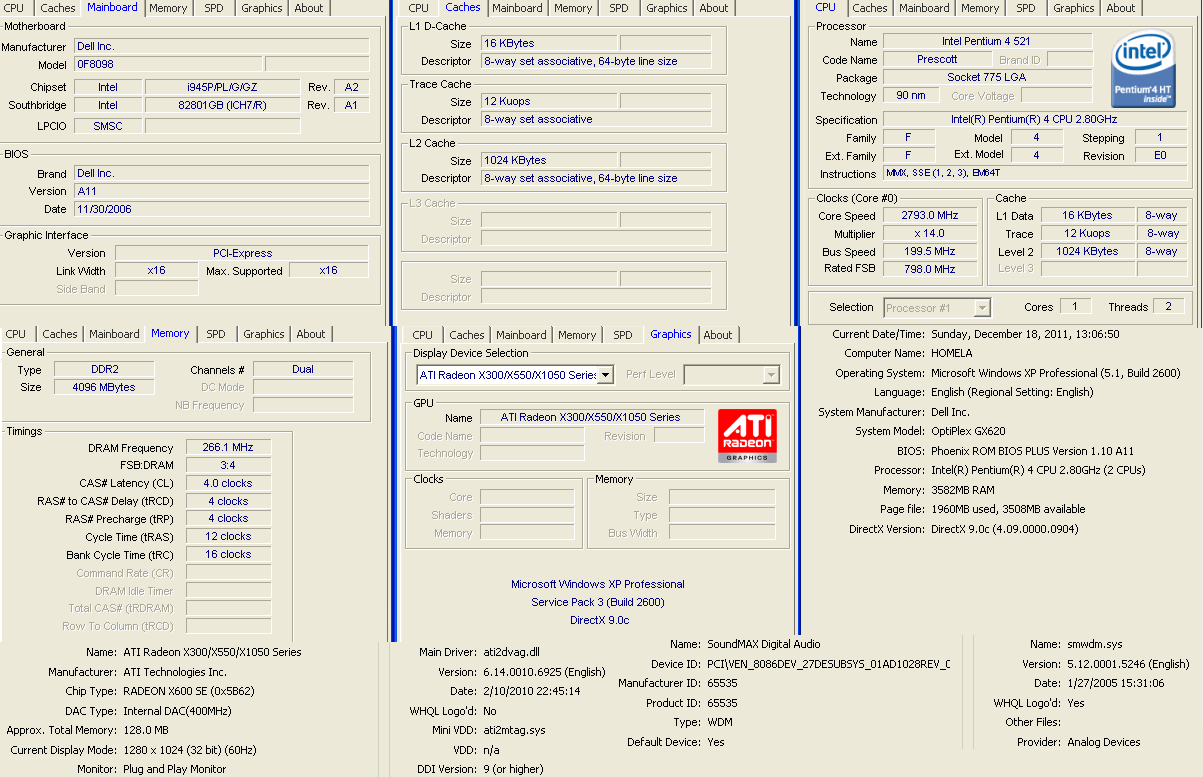Click the Link Width x16 field
This screenshot has width=1203, height=777.
[x=156, y=271]
